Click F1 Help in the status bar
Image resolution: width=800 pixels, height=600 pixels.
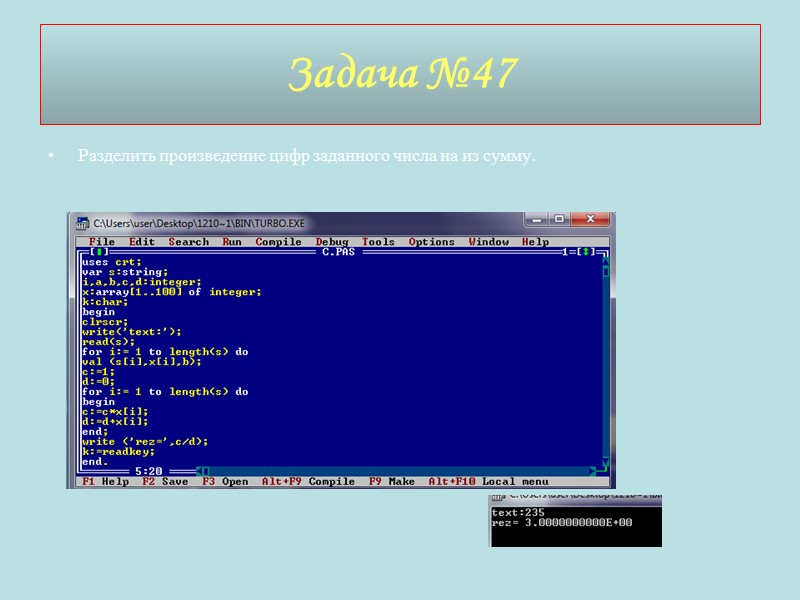click(106, 482)
